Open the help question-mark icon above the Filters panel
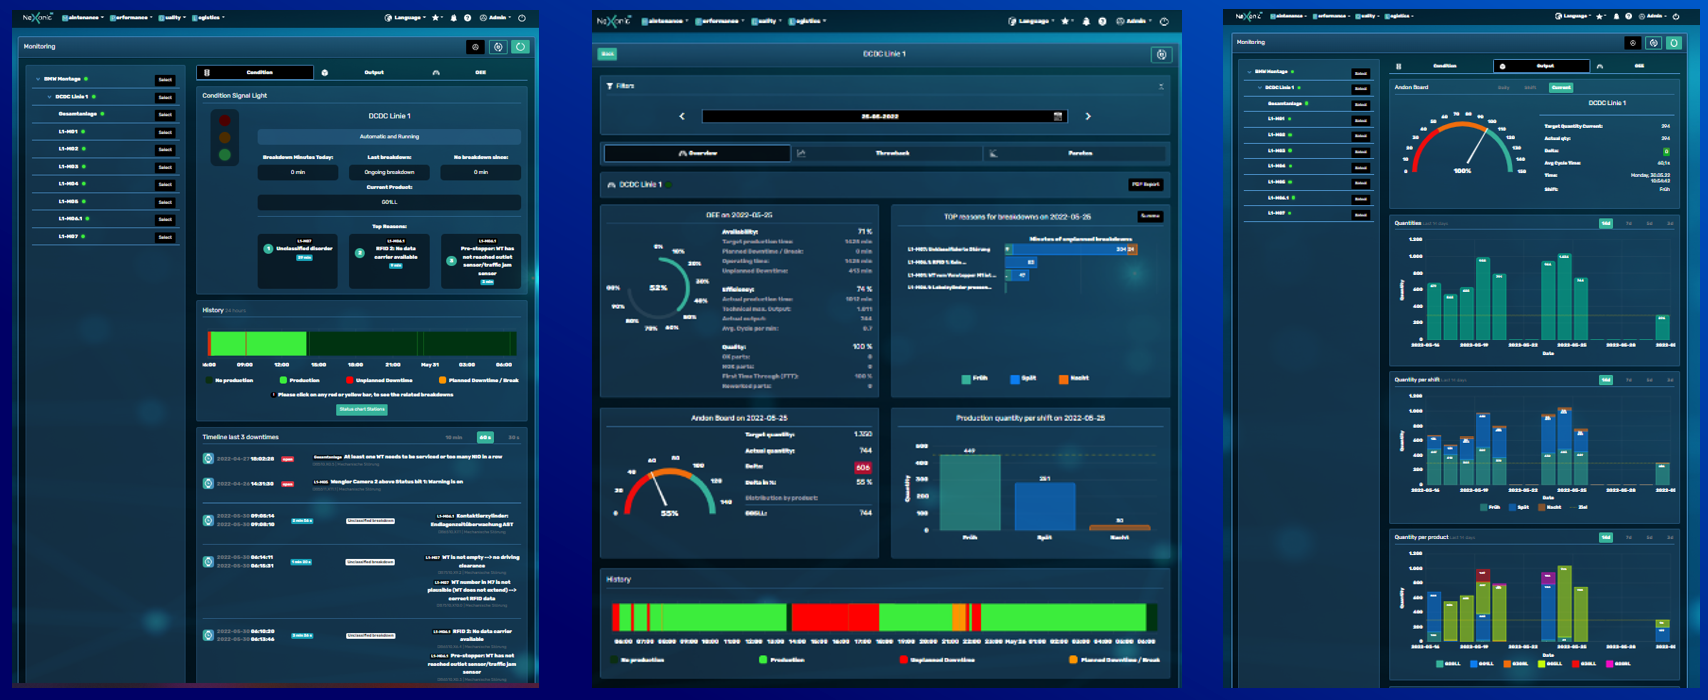 click(x=1102, y=21)
